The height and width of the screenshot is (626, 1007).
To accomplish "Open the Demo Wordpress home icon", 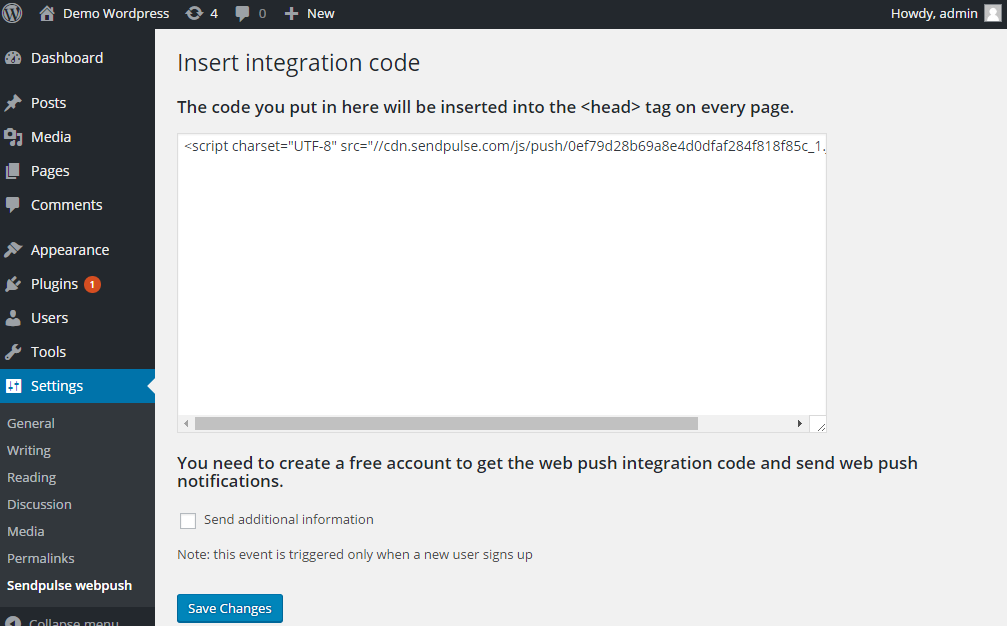I will [47, 14].
